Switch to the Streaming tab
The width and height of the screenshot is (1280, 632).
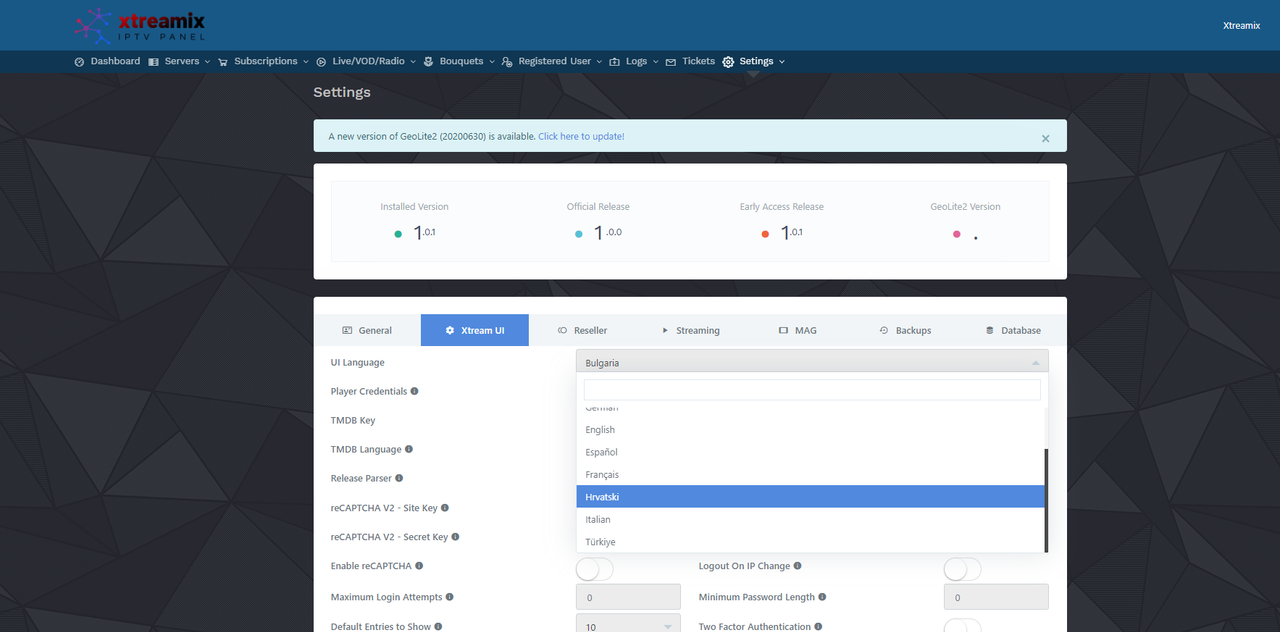click(690, 330)
